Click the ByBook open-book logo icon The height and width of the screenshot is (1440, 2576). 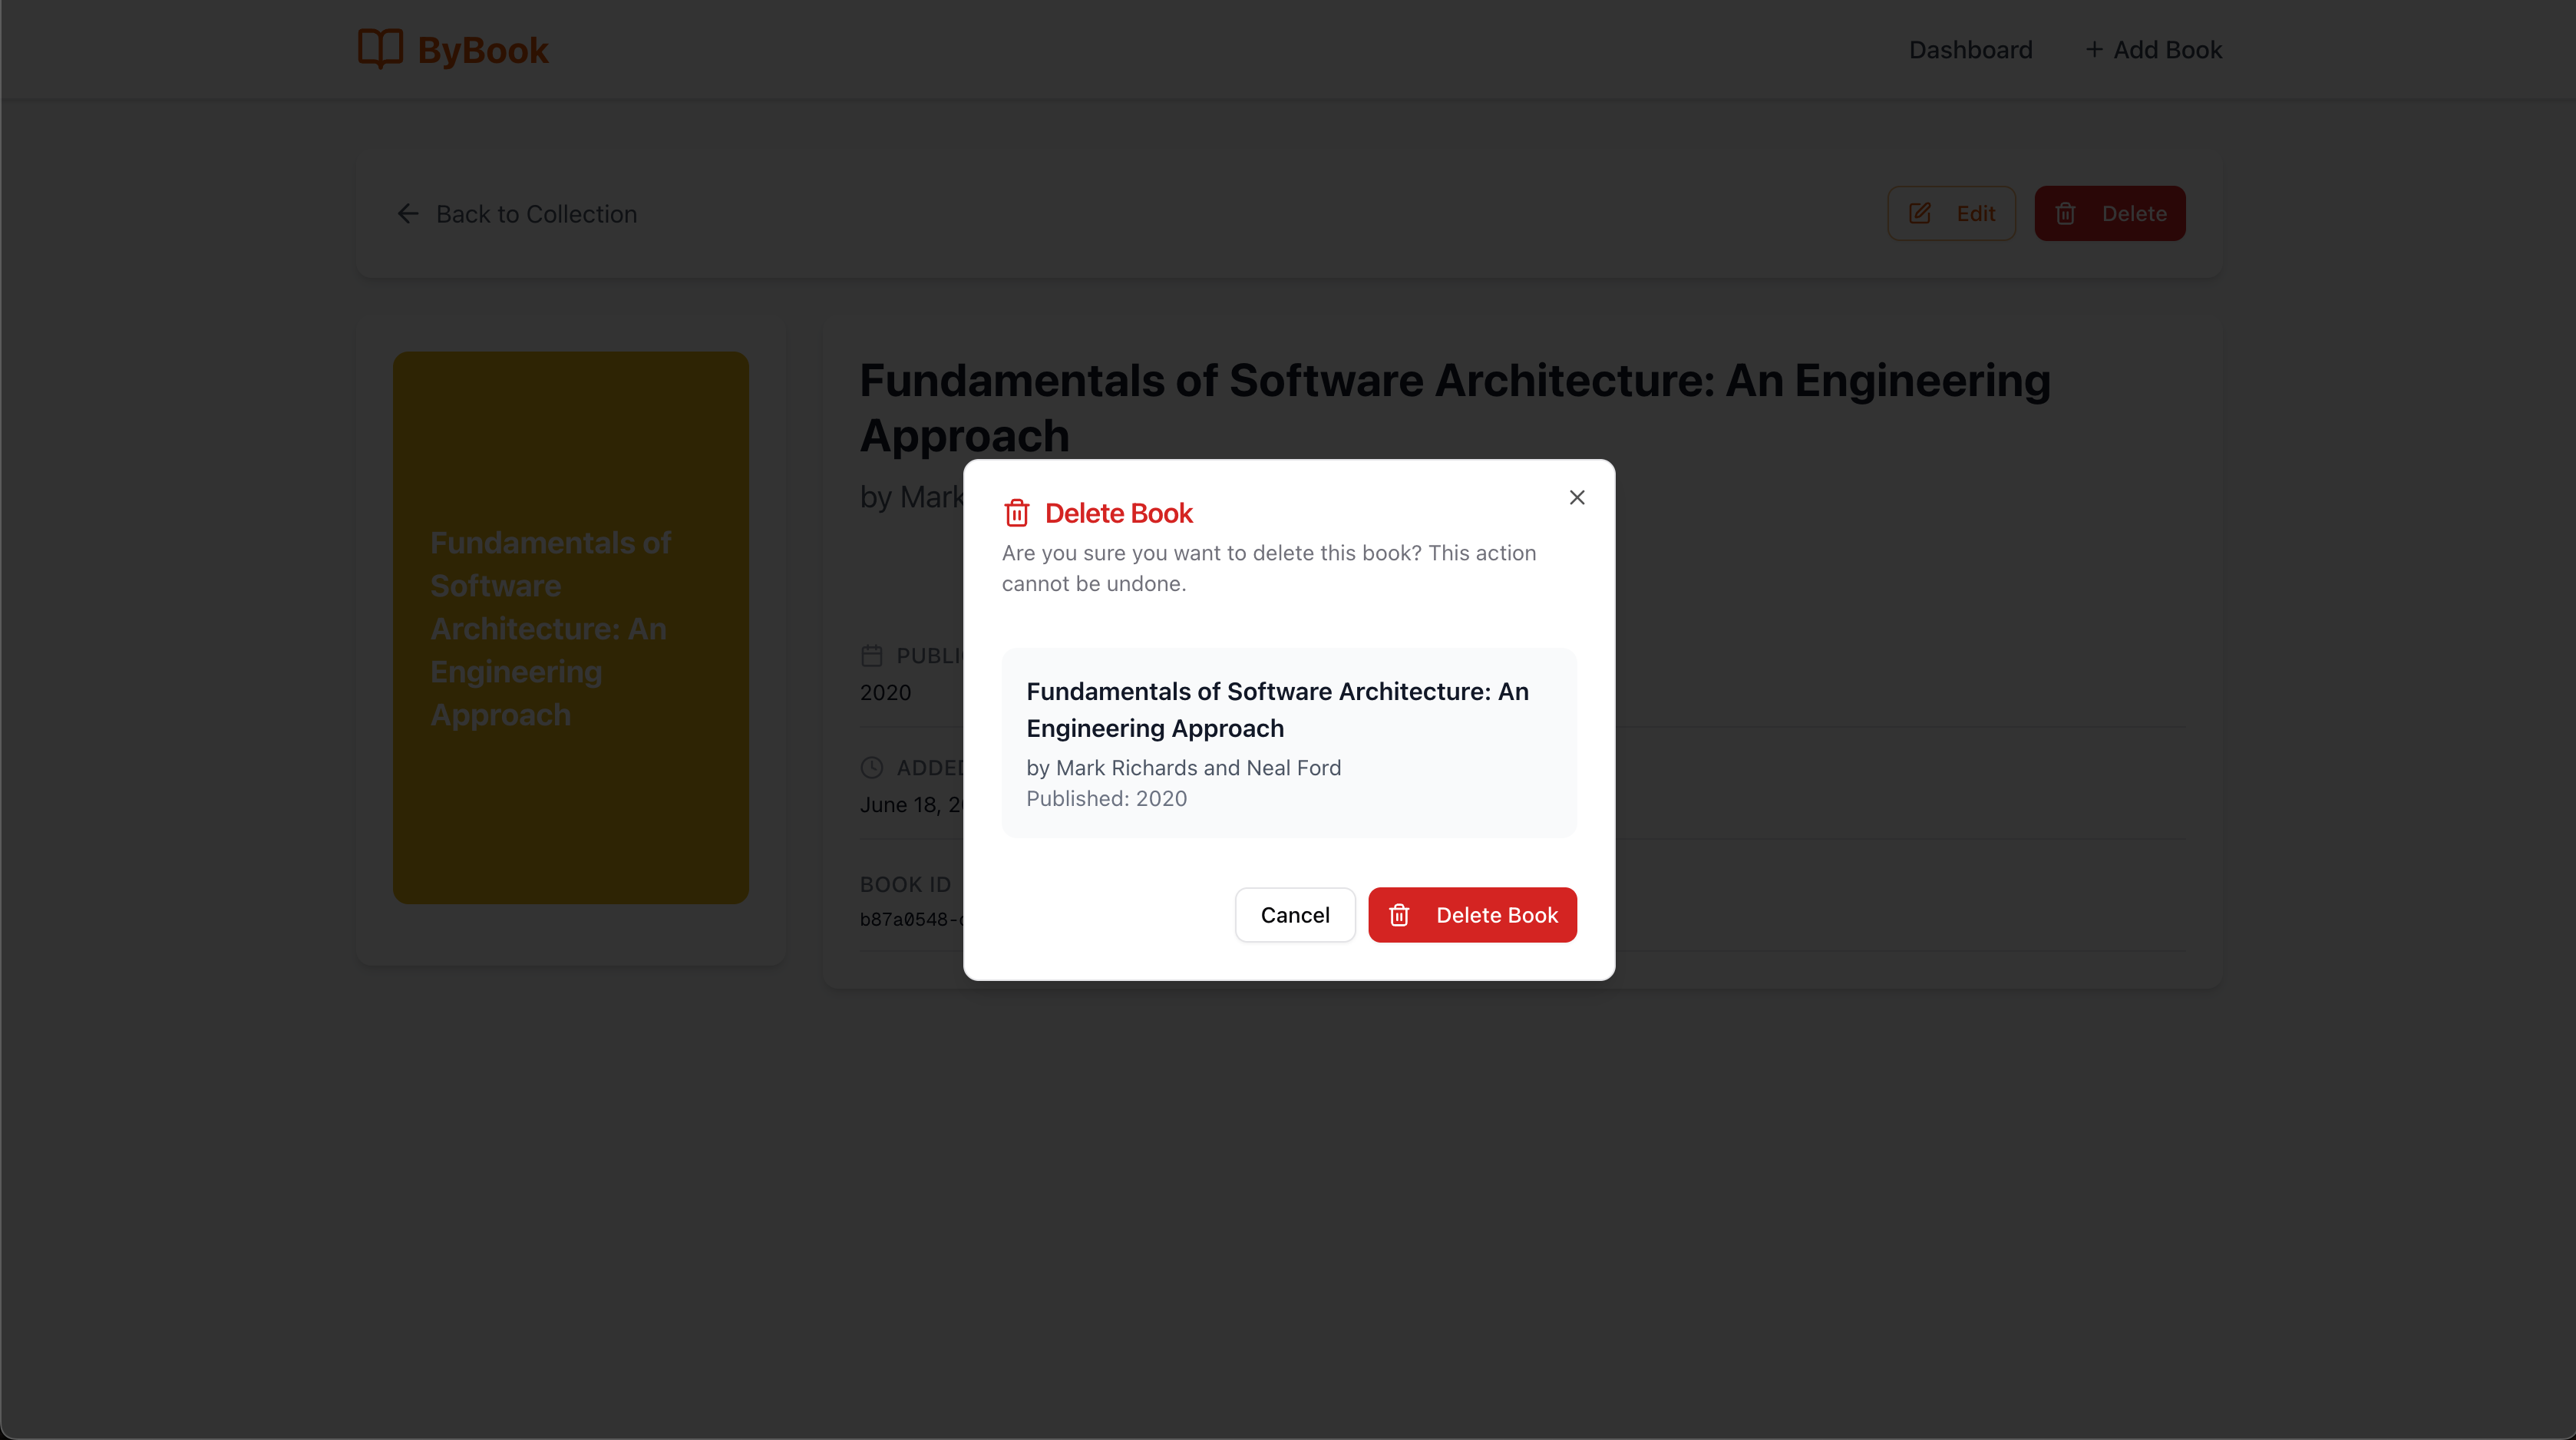click(x=380, y=49)
